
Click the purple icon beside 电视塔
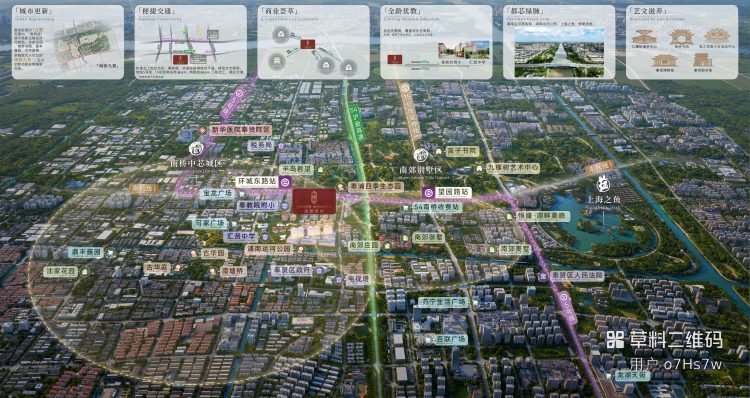click(x=338, y=280)
